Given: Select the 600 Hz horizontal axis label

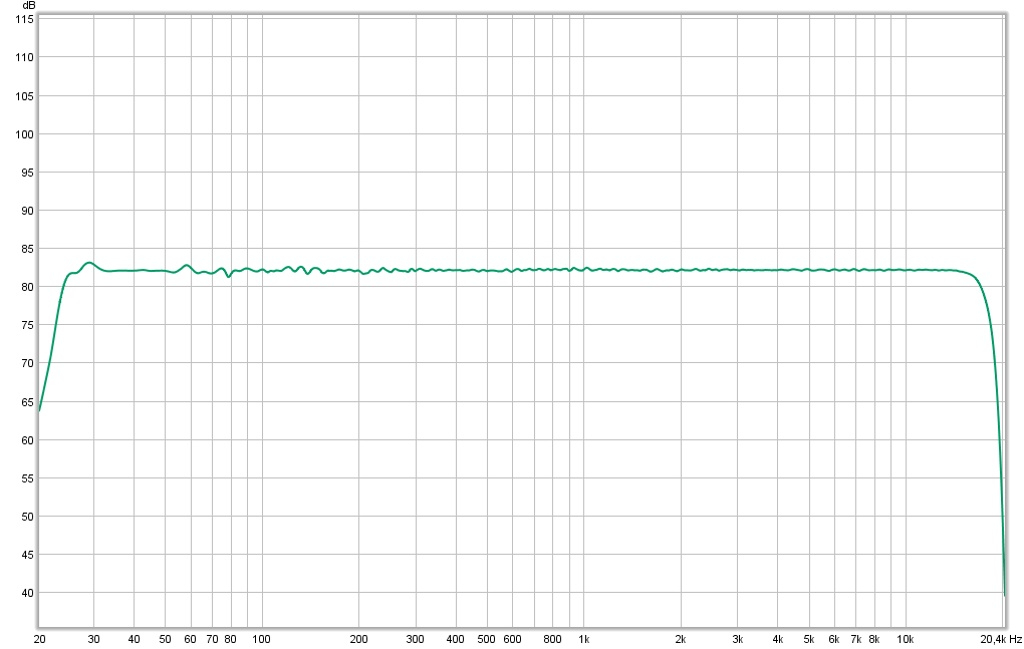Looking at the screenshot, I should (513, 639).
